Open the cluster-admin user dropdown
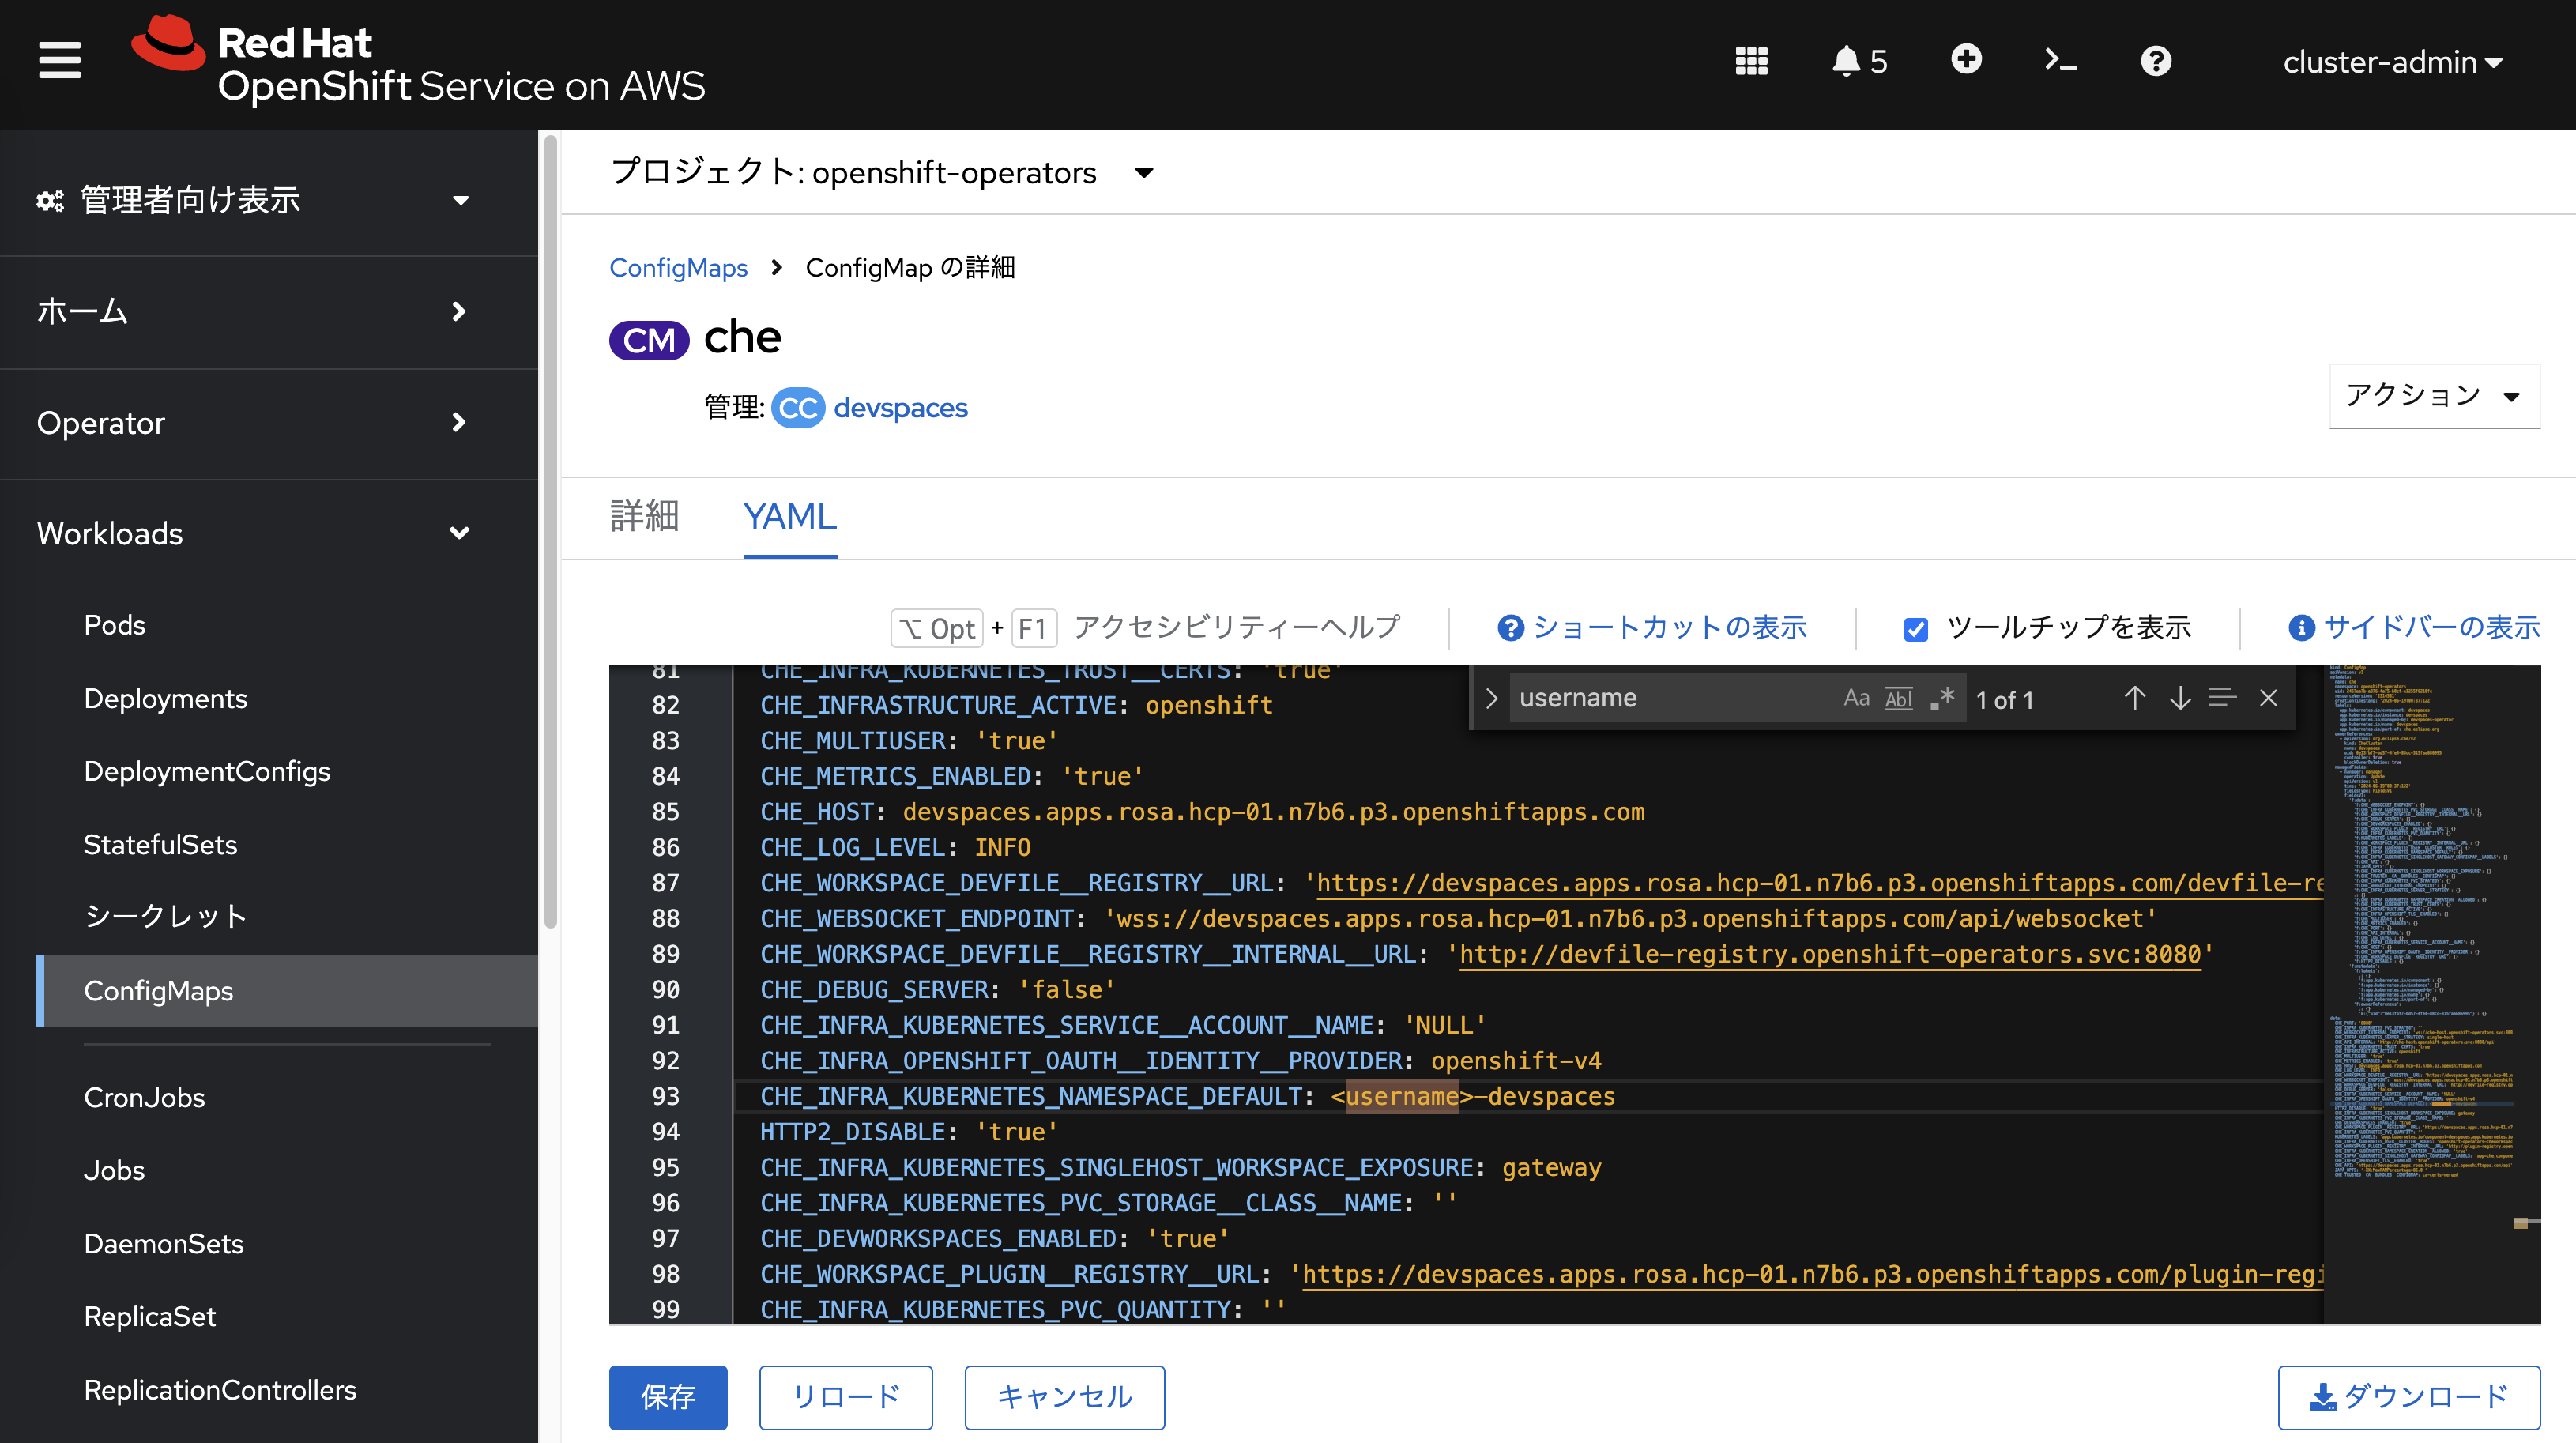 click(x=2392, y=62)
